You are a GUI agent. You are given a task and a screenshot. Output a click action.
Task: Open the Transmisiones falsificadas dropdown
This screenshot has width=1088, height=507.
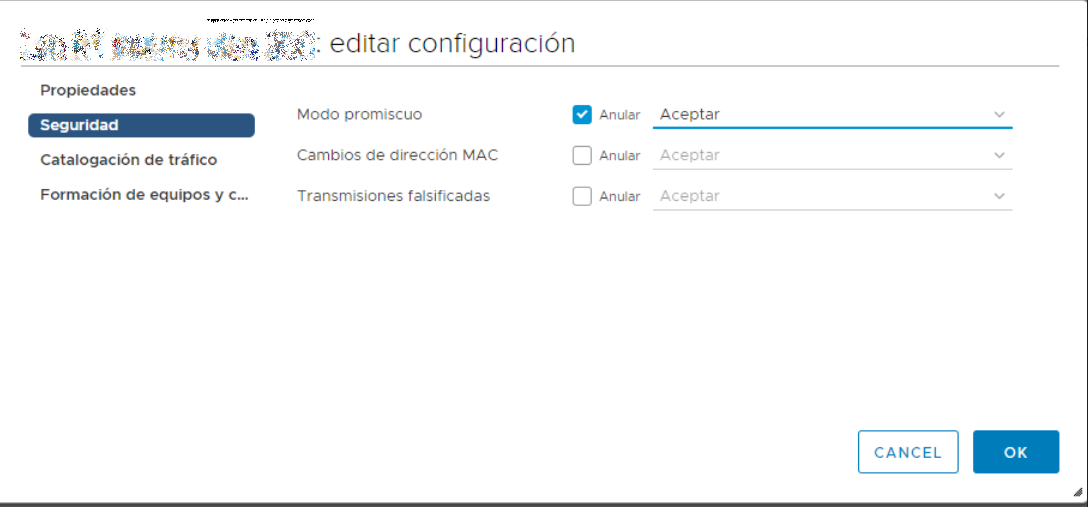click(820, 196)
